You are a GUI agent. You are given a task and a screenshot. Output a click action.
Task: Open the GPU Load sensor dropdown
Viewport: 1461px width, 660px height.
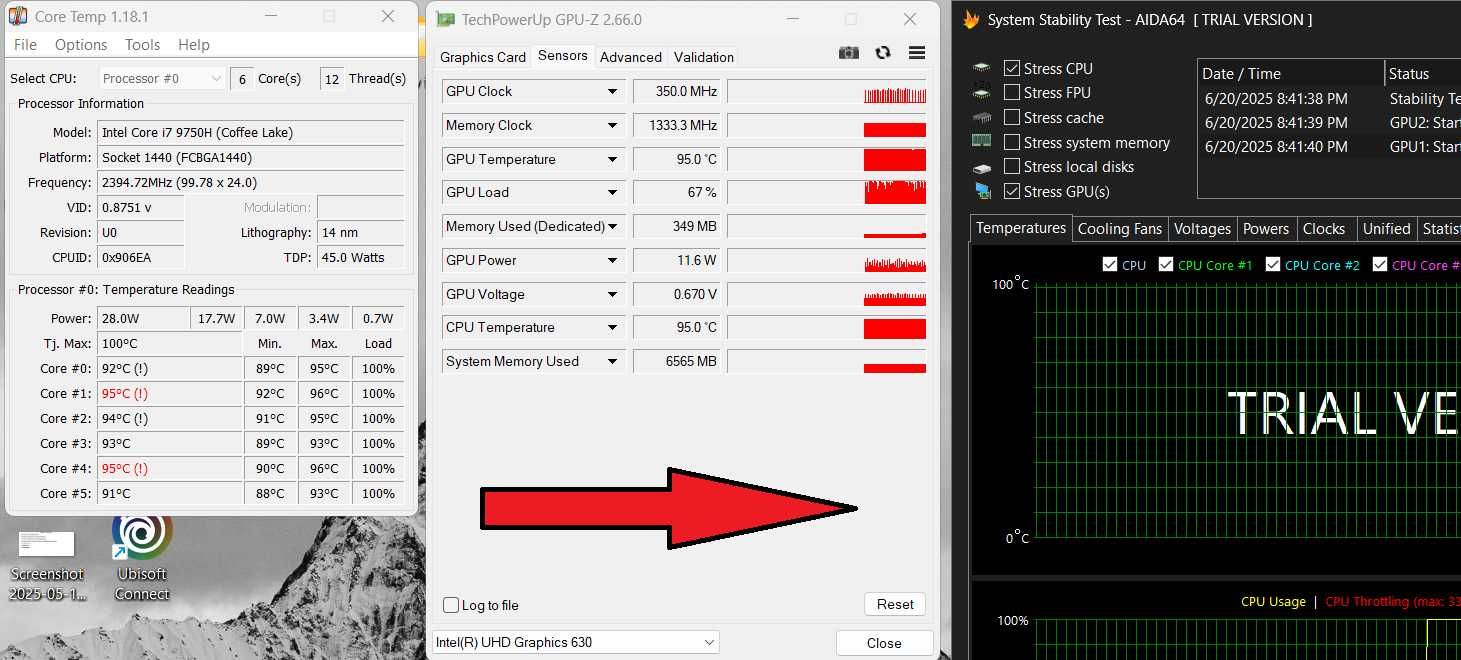pyautogui.click(x=613, y=192)
